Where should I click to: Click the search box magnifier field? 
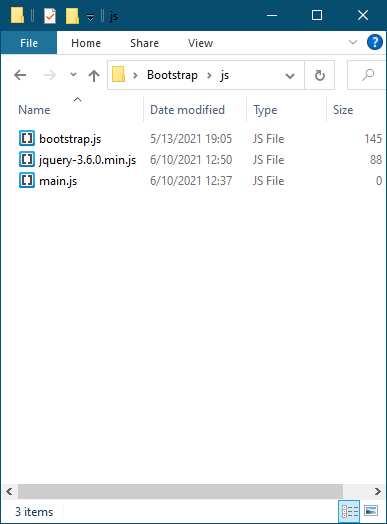tap(367, 75)
